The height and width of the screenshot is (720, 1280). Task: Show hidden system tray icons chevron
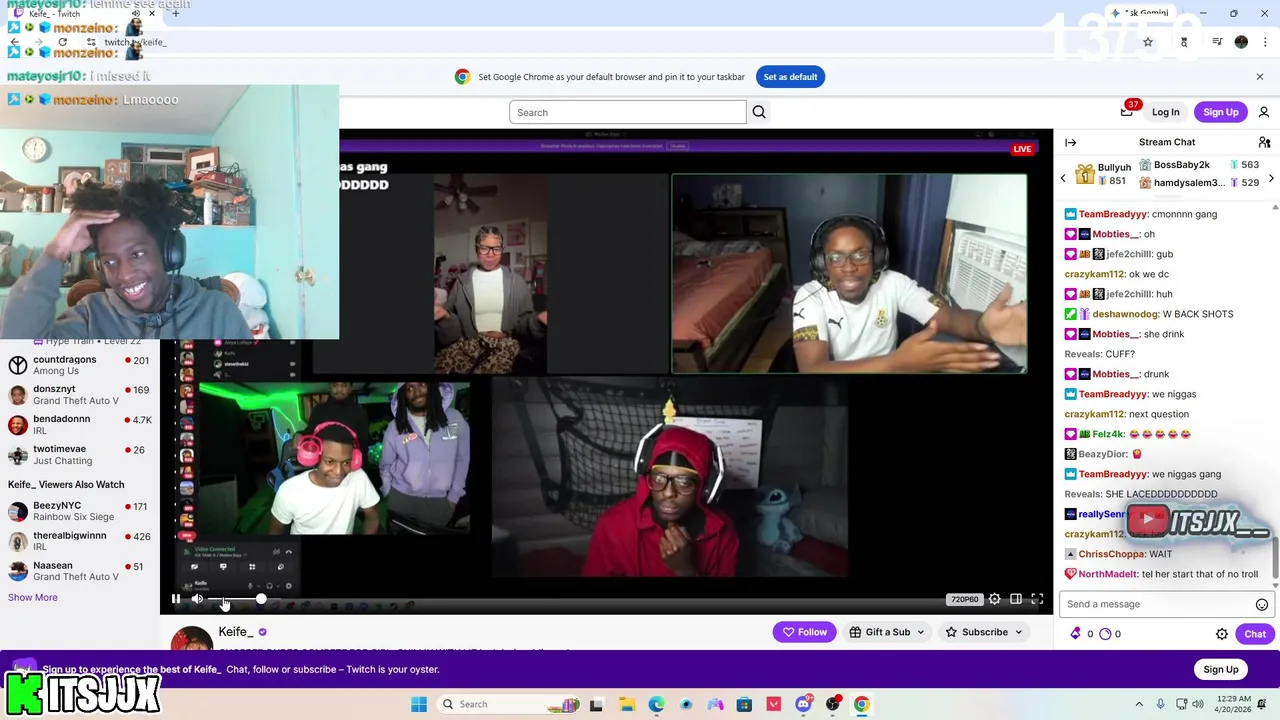(x=1140, y=704)
